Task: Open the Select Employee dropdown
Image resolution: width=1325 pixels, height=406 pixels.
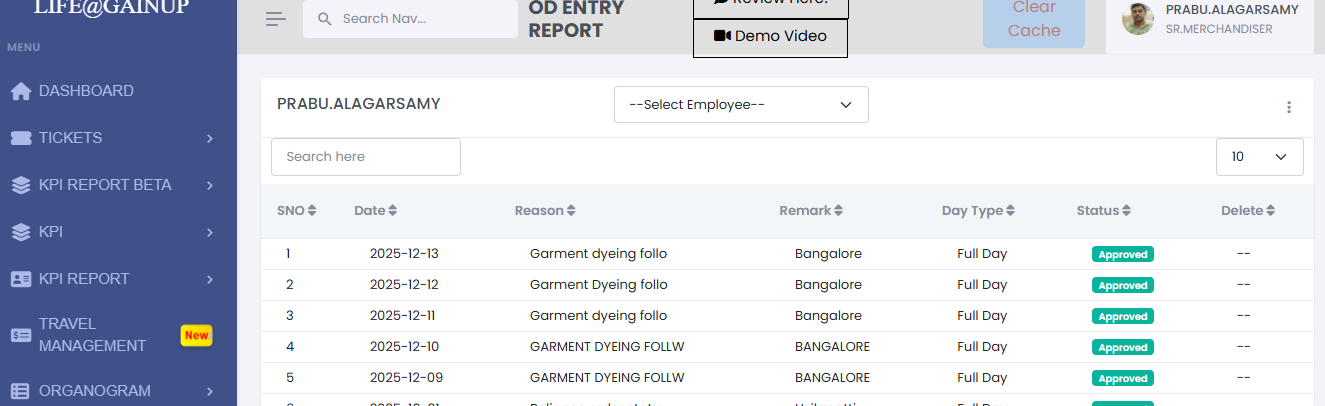Action: point(741,105)
